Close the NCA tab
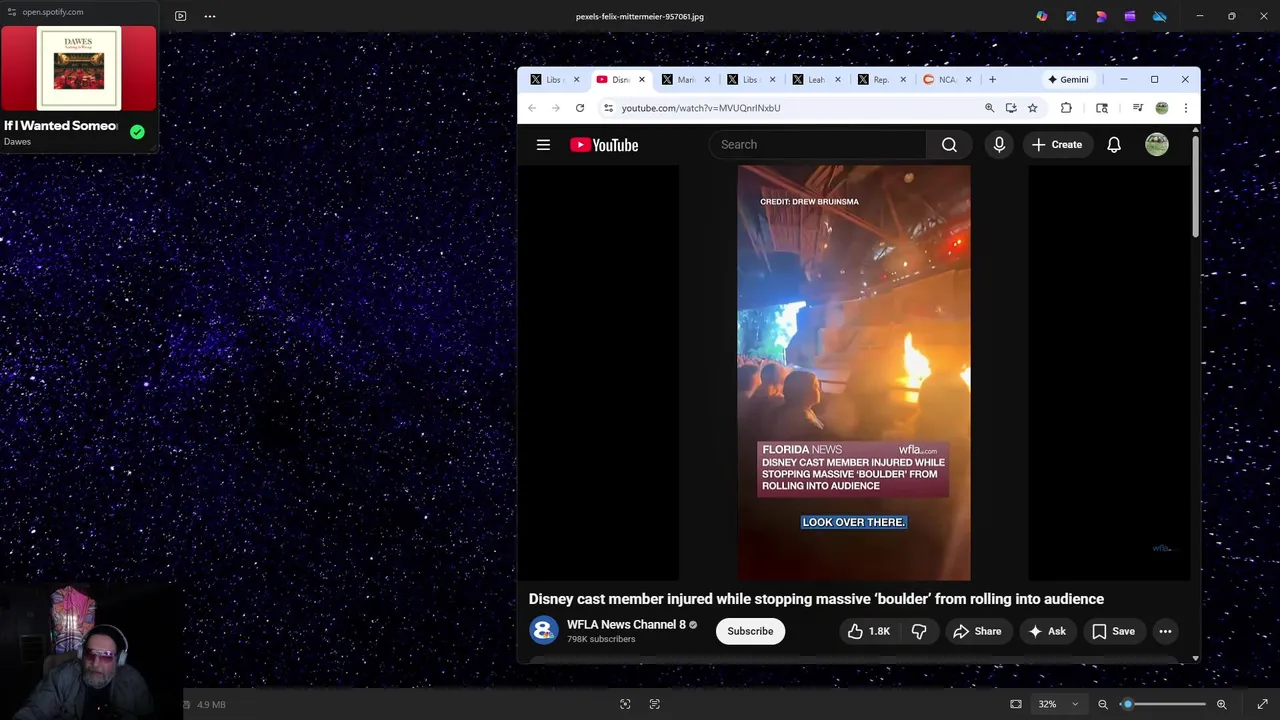The height and width of the screenshot is (720, 1280). tap(969, 80)
